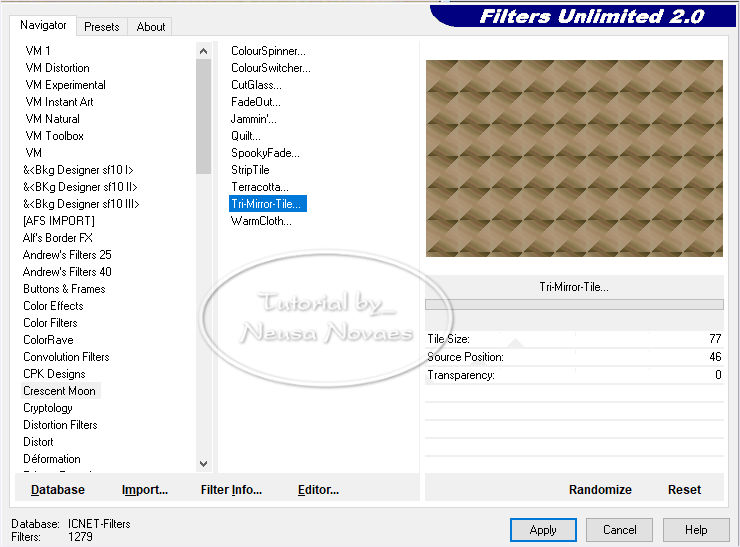Select the Crescent Moon category
This screenshot has height=547, width=740.
(x=59, y=390)
